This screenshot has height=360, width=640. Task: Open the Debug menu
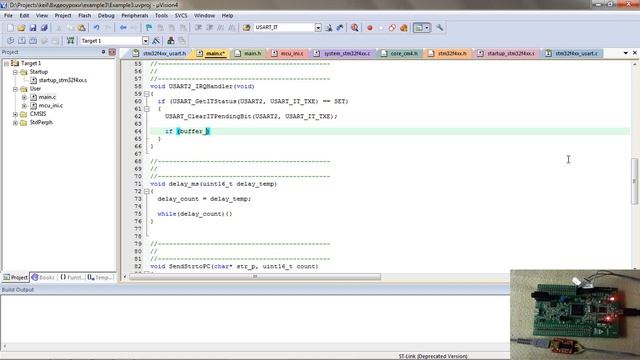[106, 16]
